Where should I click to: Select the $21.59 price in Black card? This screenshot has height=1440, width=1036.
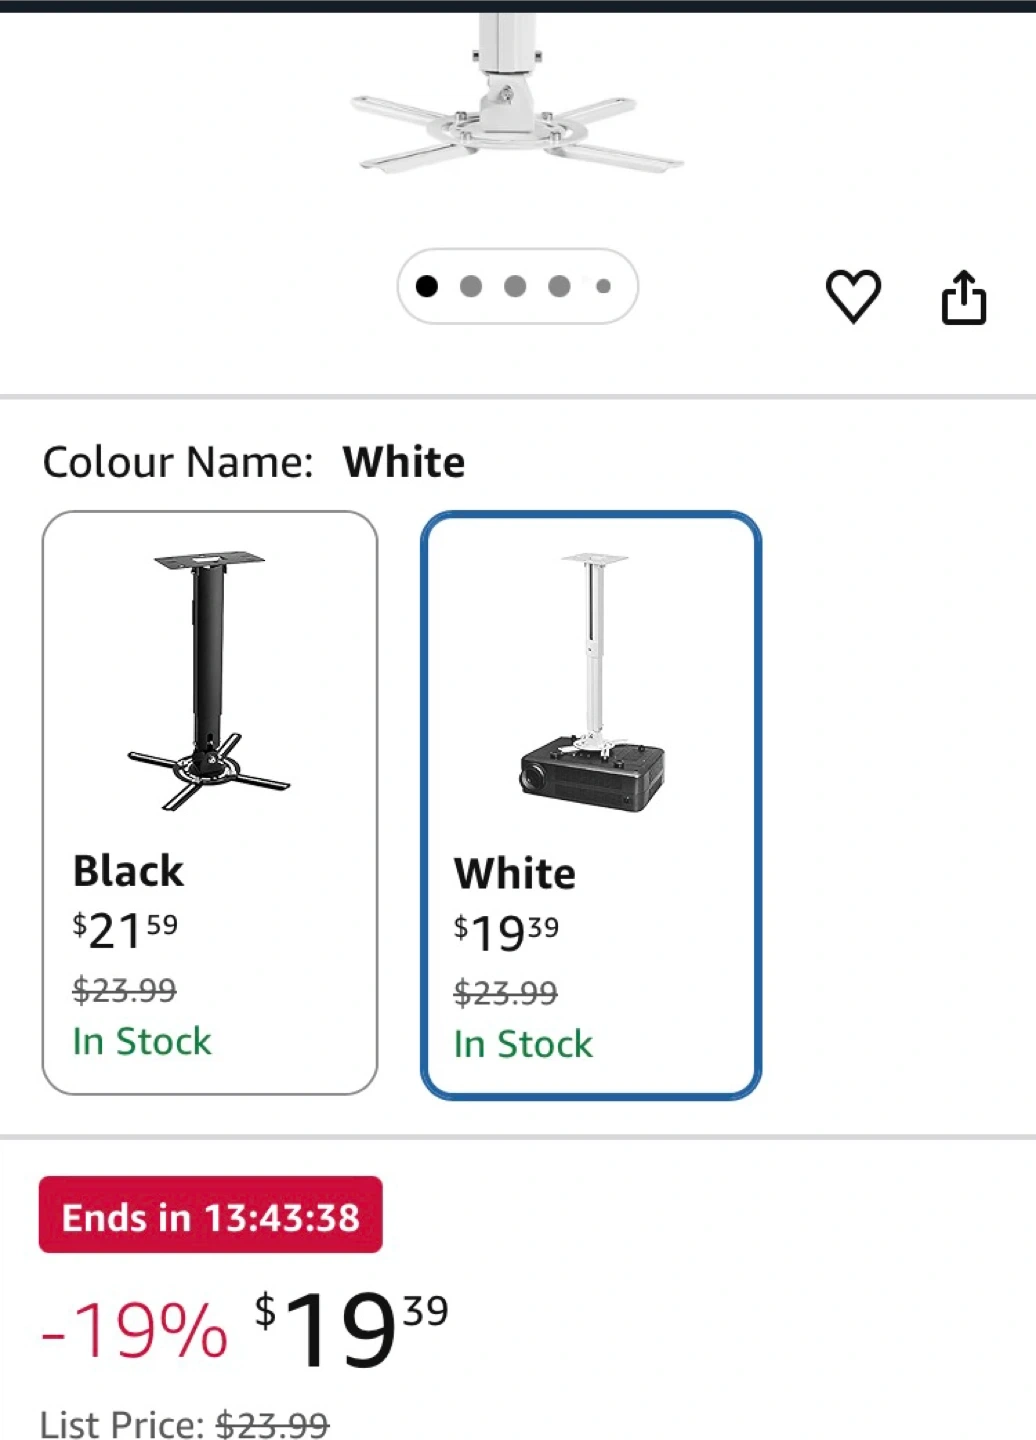[x=125, y=930]
